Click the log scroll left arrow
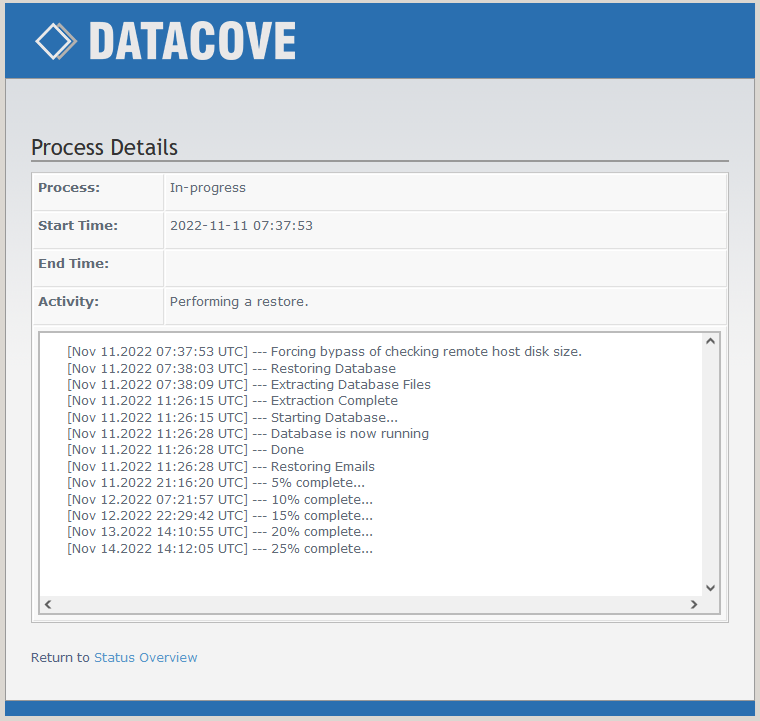The width and height of the screenshot is (760, 721). [x=48, y=604]
